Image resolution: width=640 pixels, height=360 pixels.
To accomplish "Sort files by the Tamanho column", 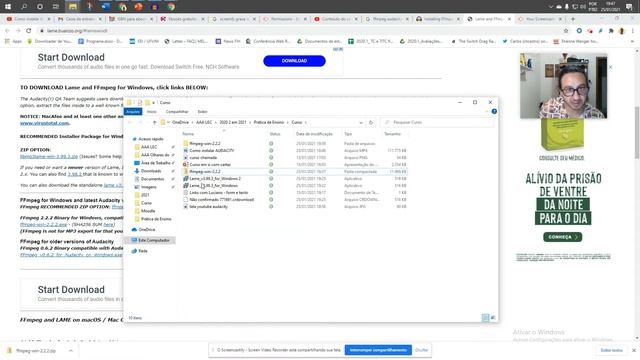I will [392, 134].
